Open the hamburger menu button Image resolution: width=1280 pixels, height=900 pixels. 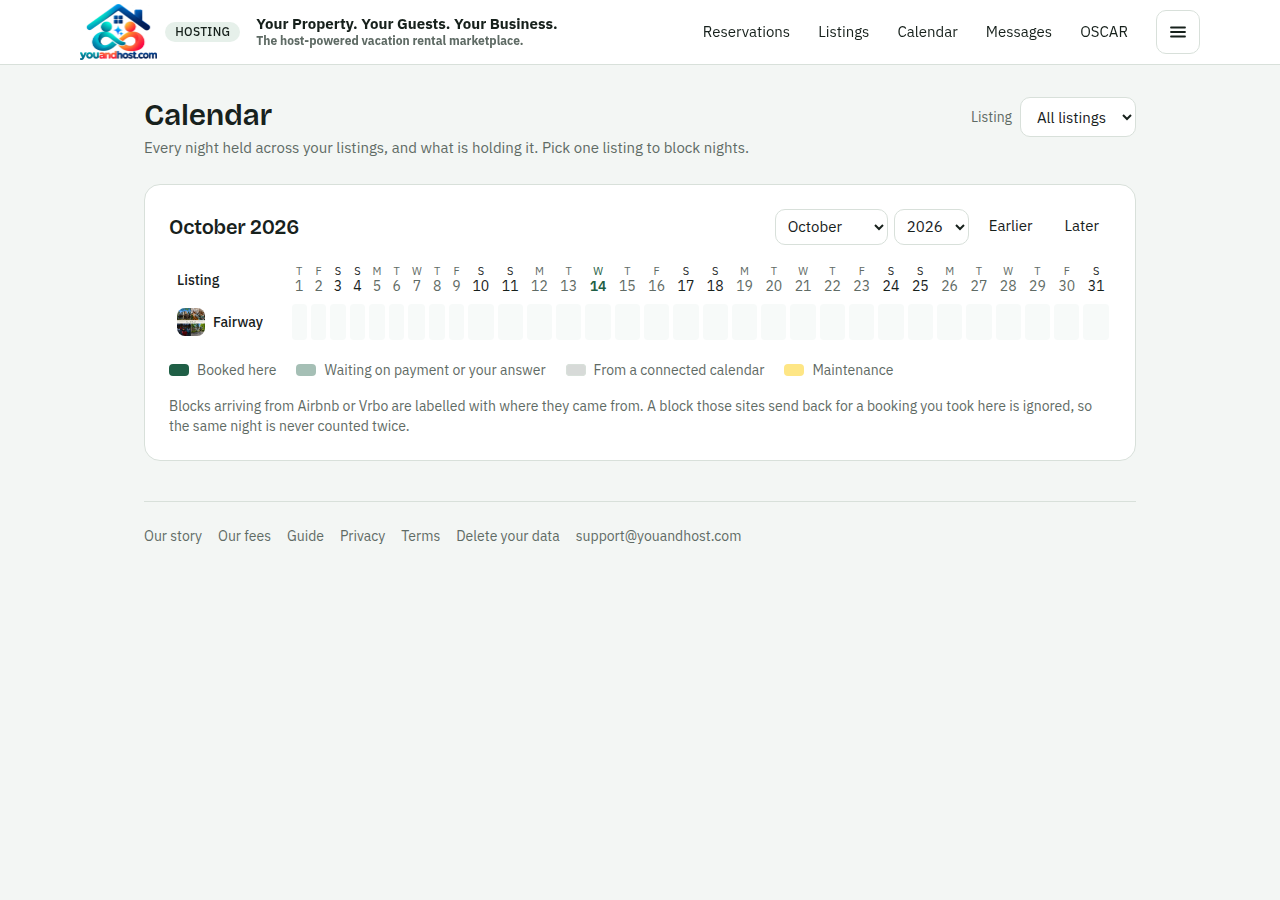coord(1178,32)
